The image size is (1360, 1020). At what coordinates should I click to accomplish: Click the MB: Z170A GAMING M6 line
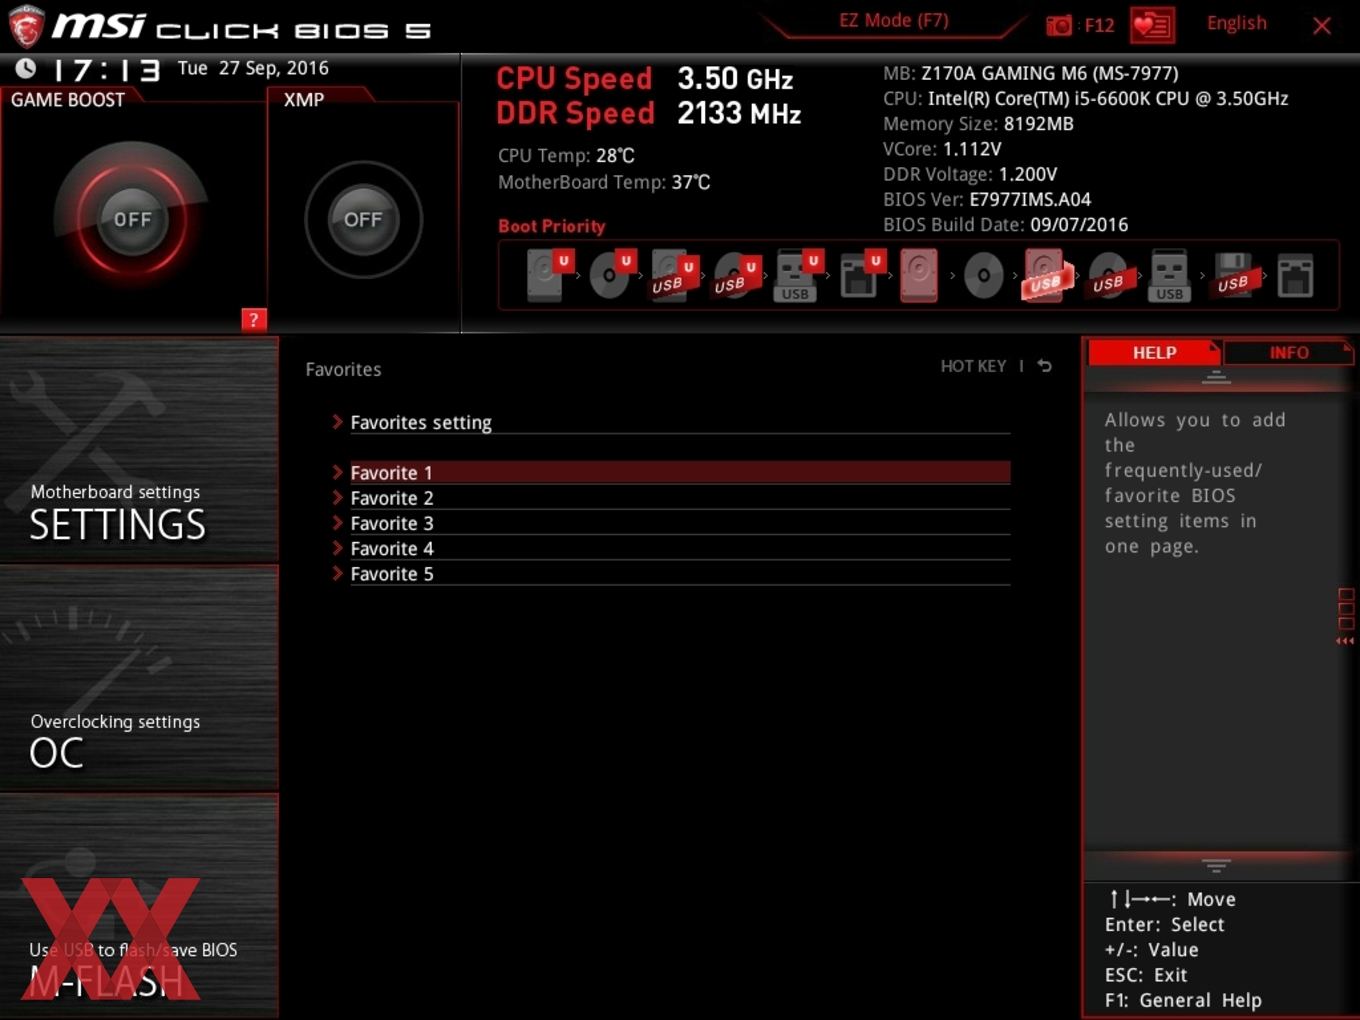1030,73
